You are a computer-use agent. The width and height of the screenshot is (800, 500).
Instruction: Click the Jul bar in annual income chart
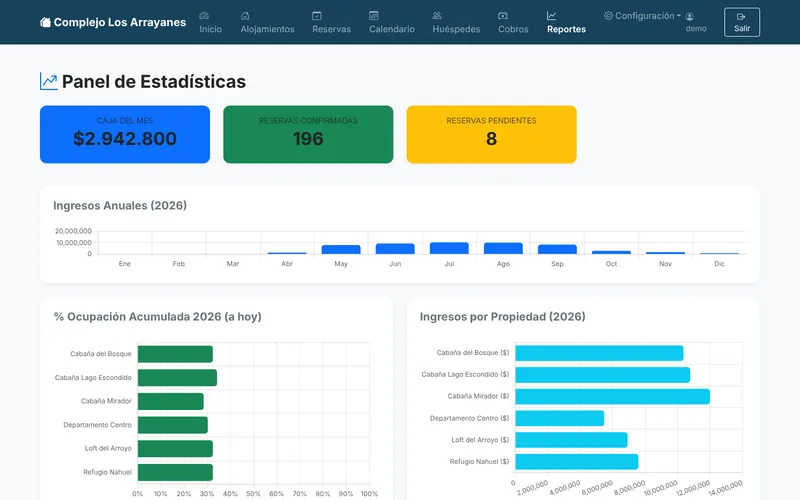point(449,248)
